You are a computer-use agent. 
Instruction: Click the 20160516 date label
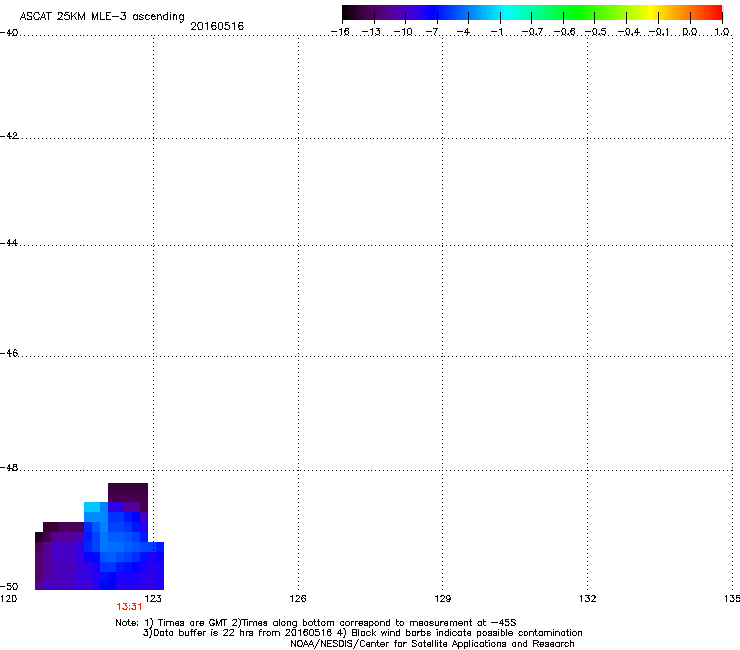coord(217,26)
